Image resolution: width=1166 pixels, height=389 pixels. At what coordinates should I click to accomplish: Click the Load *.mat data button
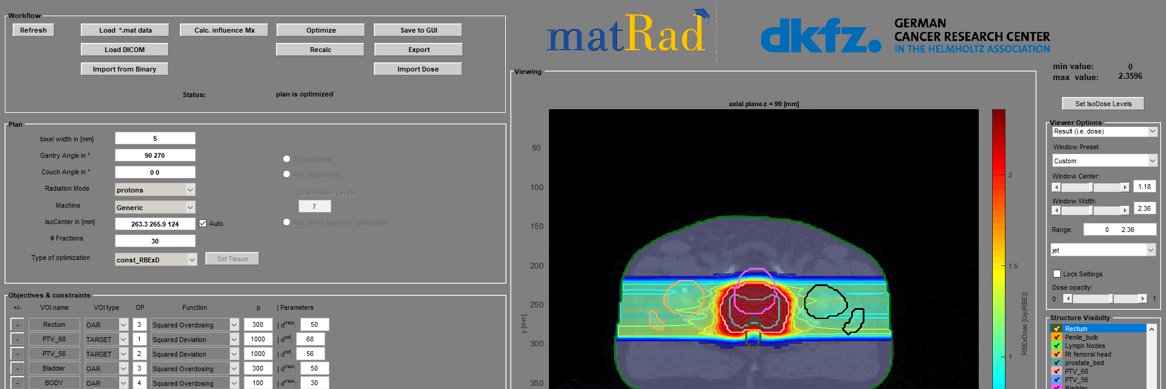coord(124,30)
